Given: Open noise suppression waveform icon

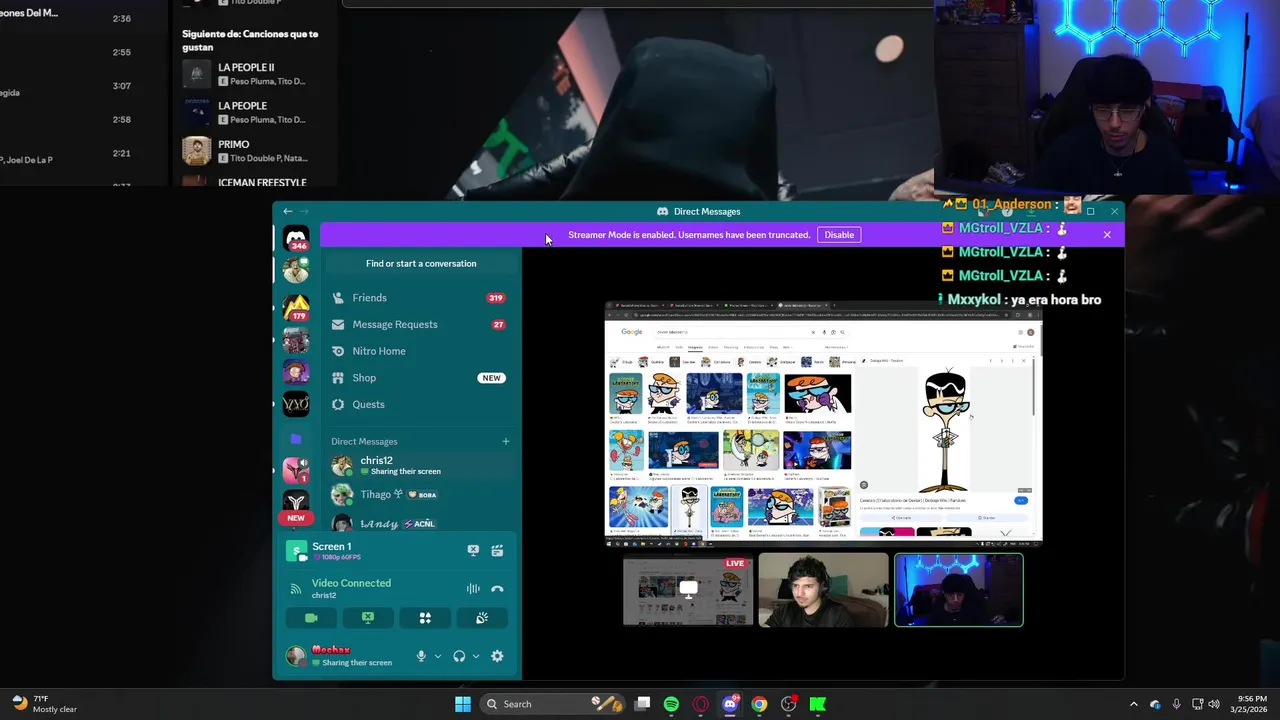Looking at the screenshot, I should pos(473,589).
